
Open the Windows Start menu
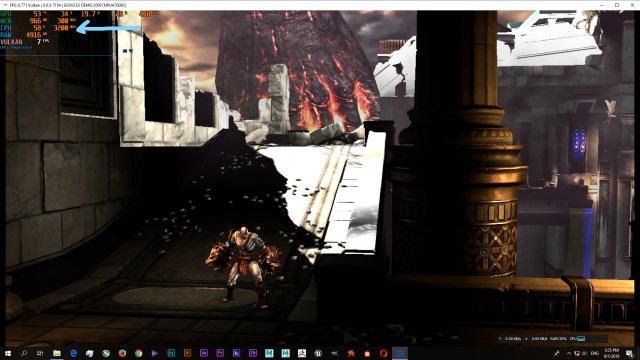click(8, 353)
